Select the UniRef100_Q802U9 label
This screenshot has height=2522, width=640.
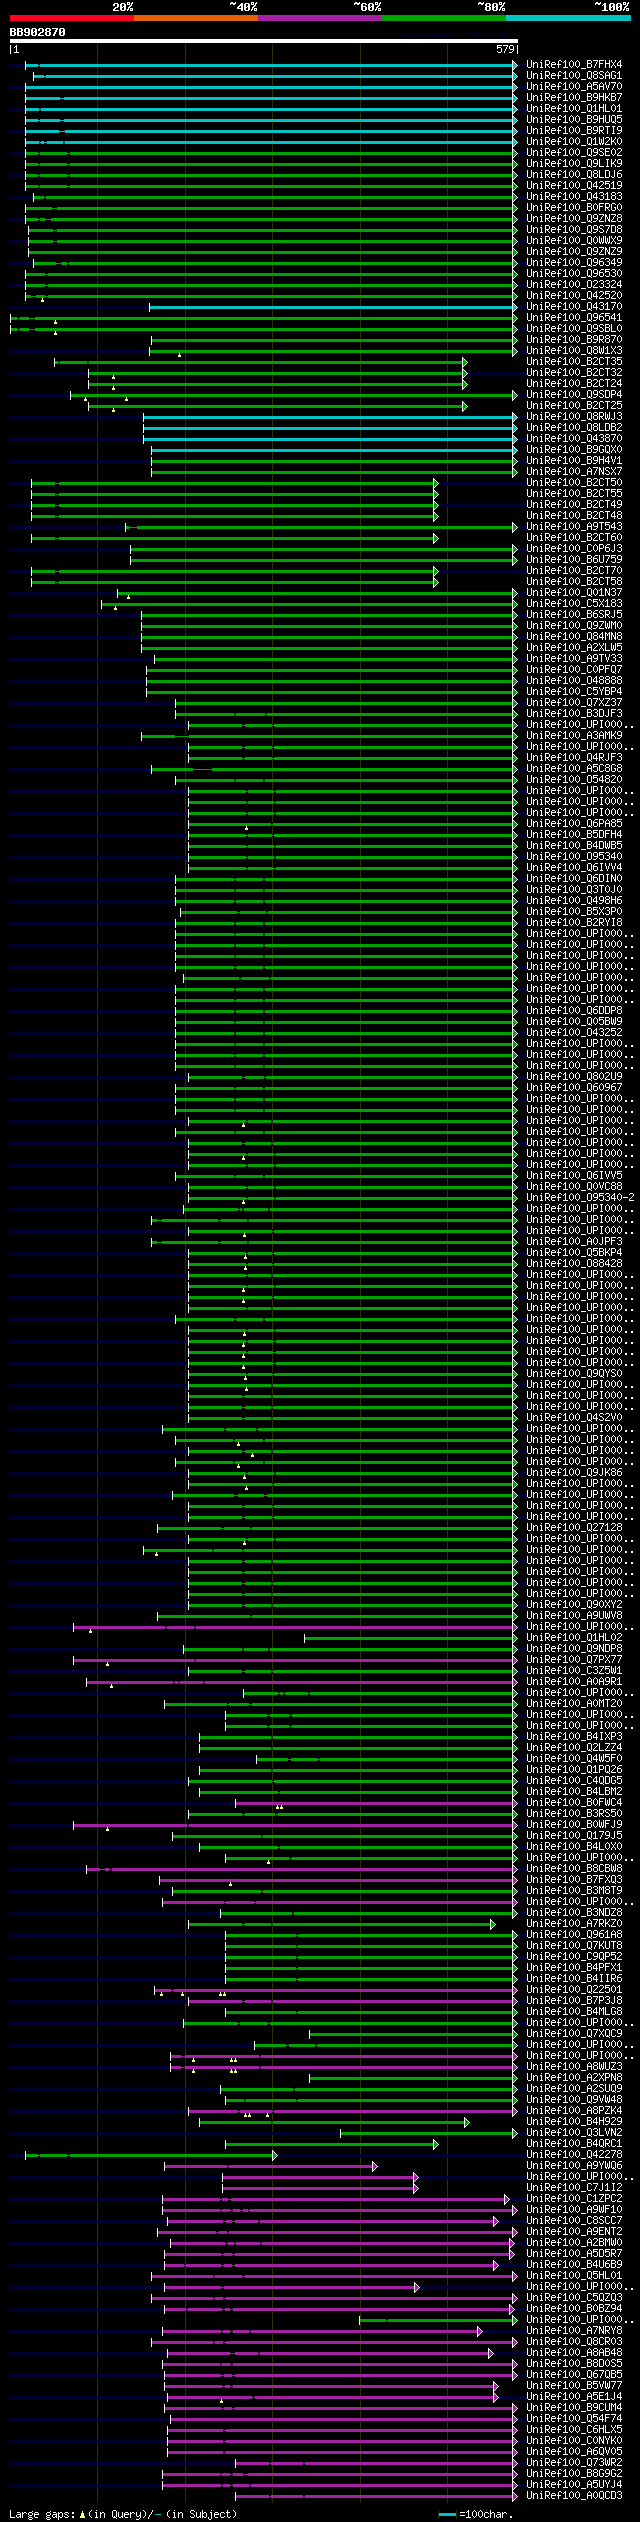coord(574,1077)
